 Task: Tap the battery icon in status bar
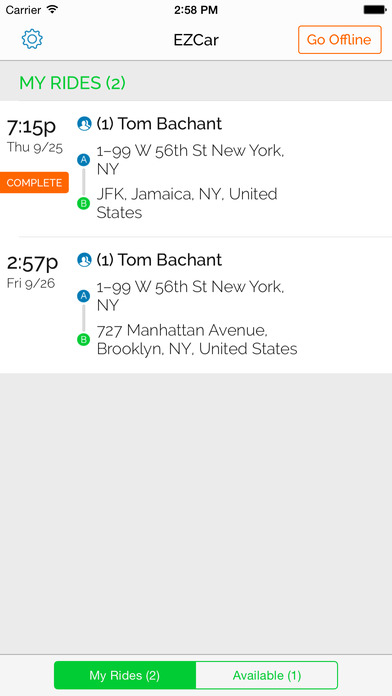374,9
